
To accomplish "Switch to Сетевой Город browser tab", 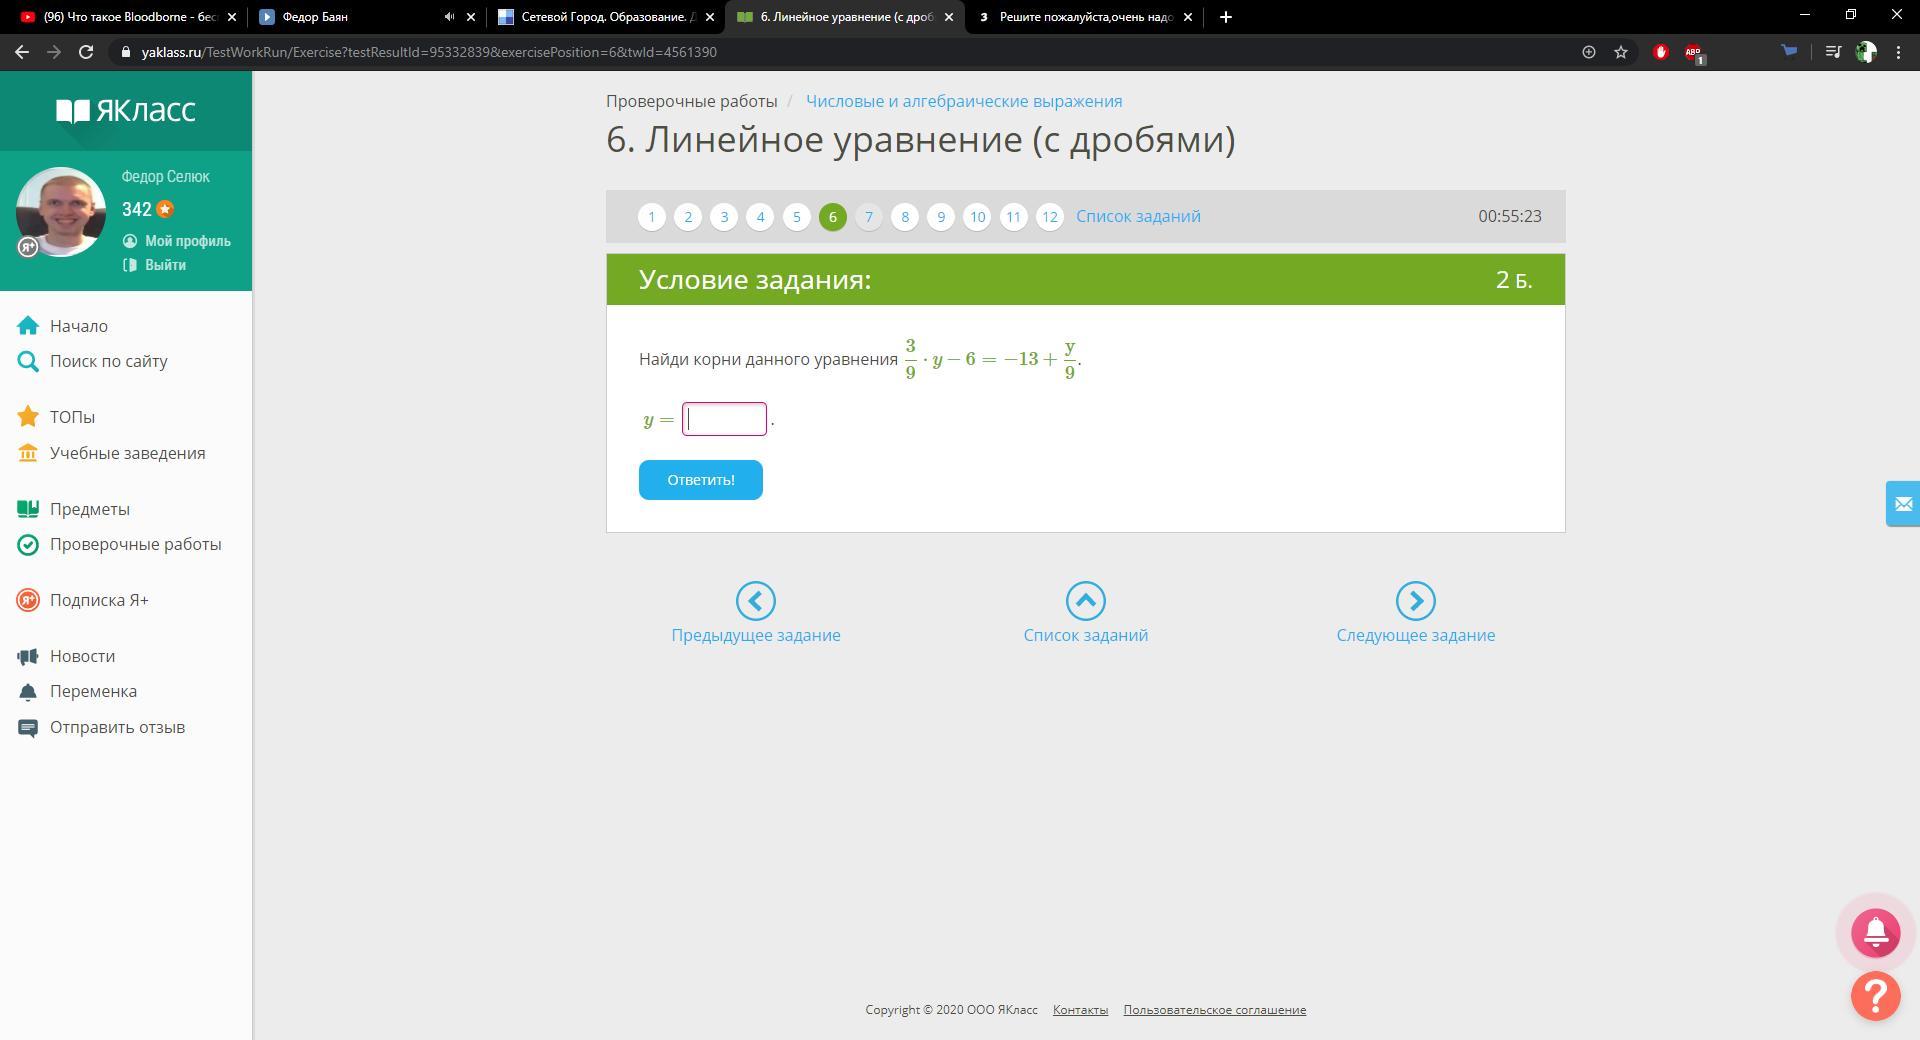I will point(606,17).
